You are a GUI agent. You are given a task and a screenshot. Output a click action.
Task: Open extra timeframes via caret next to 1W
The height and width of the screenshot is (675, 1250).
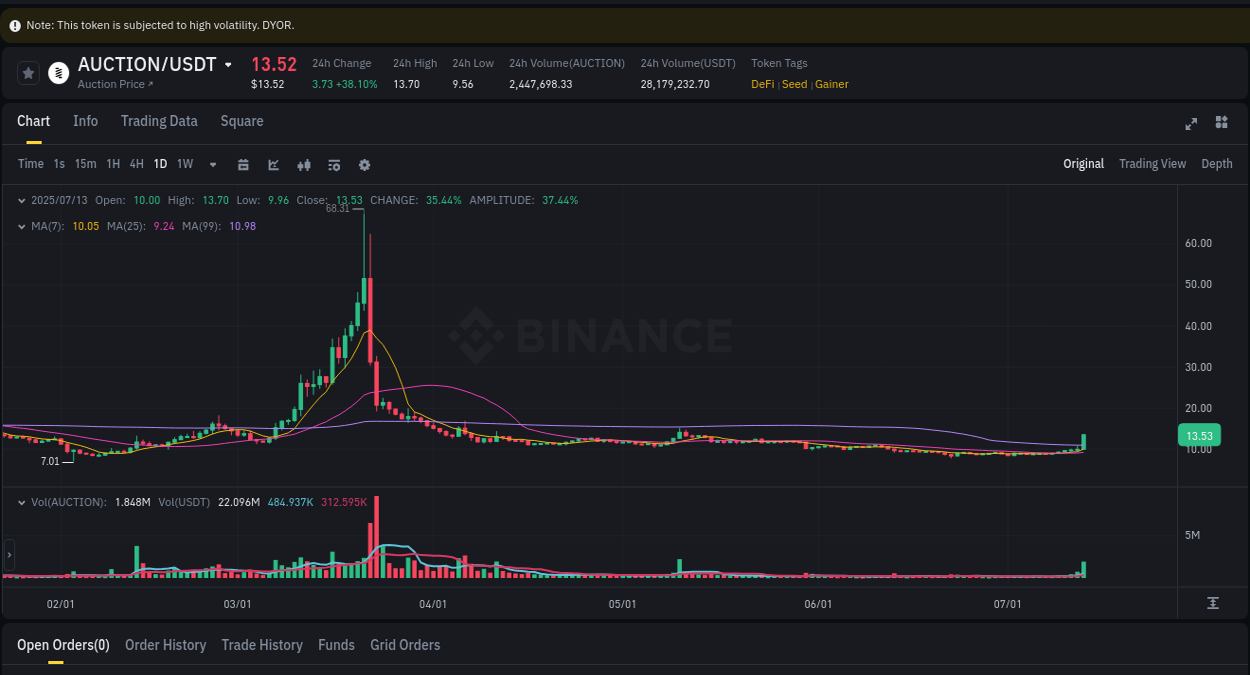click(212, 164)
